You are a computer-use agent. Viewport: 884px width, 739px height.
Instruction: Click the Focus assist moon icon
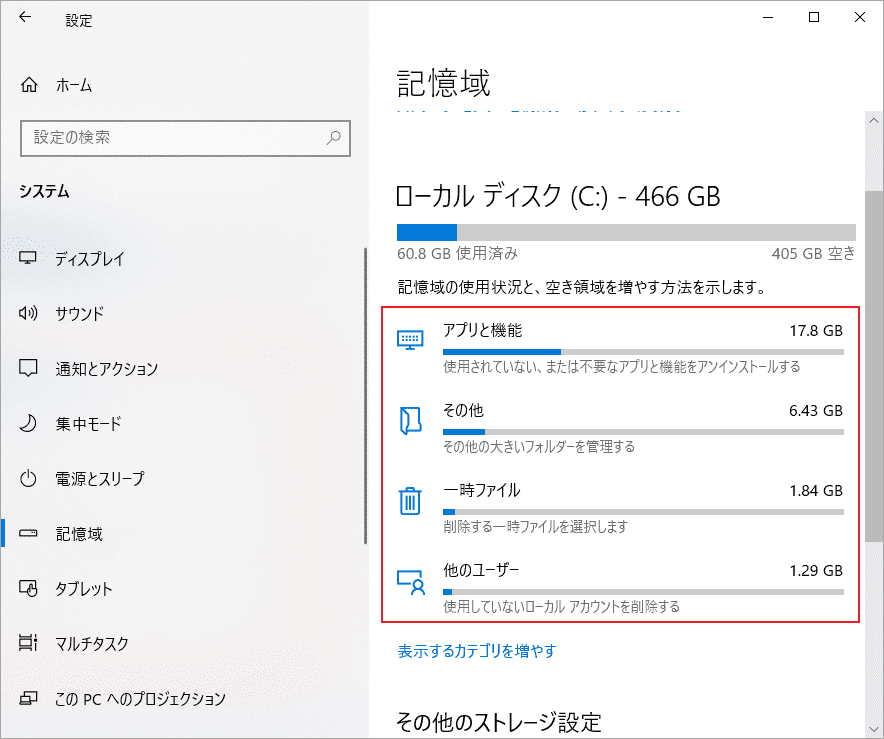[29, 424]
